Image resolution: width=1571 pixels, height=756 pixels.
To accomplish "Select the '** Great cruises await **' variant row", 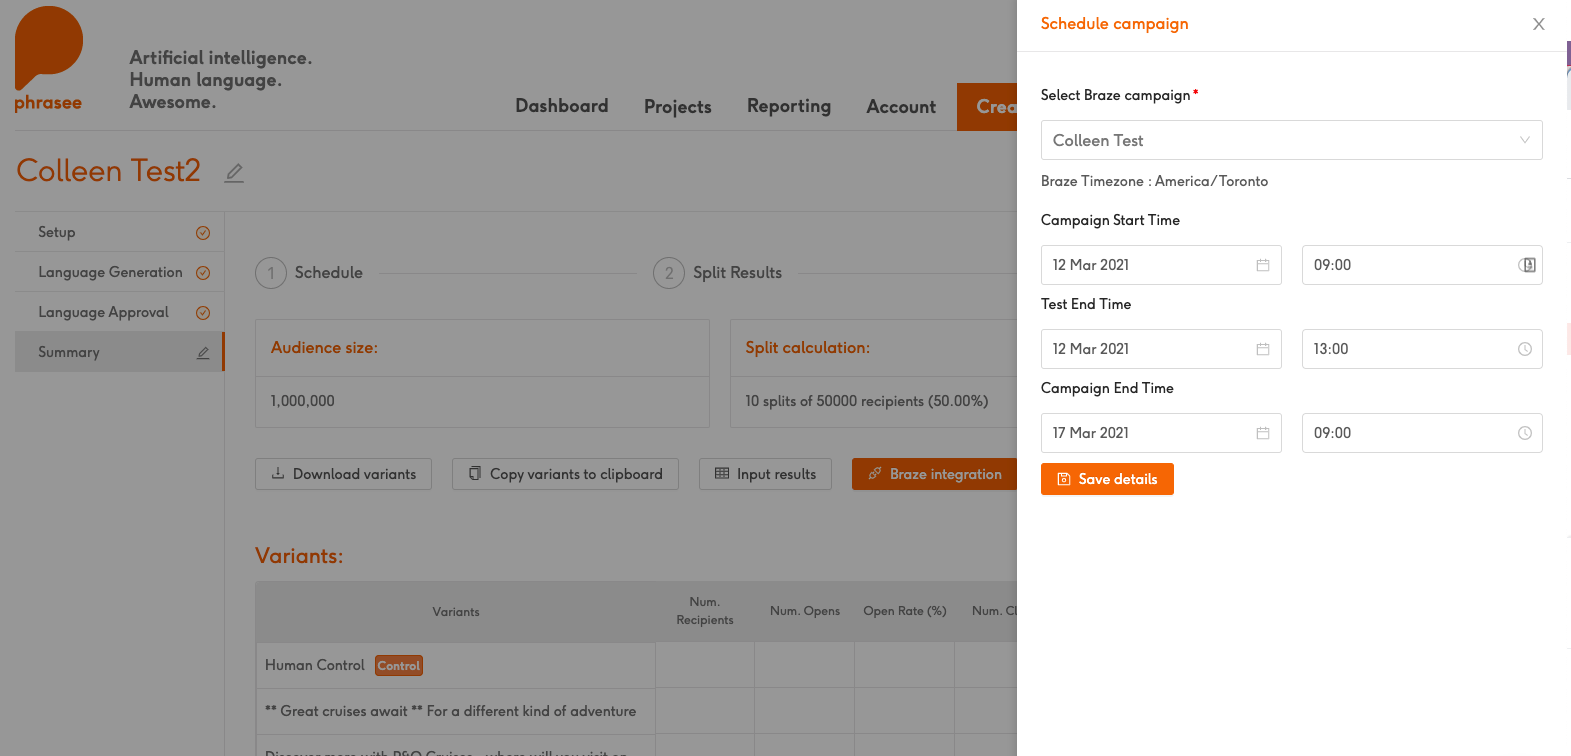I will (x=455, y=711).
